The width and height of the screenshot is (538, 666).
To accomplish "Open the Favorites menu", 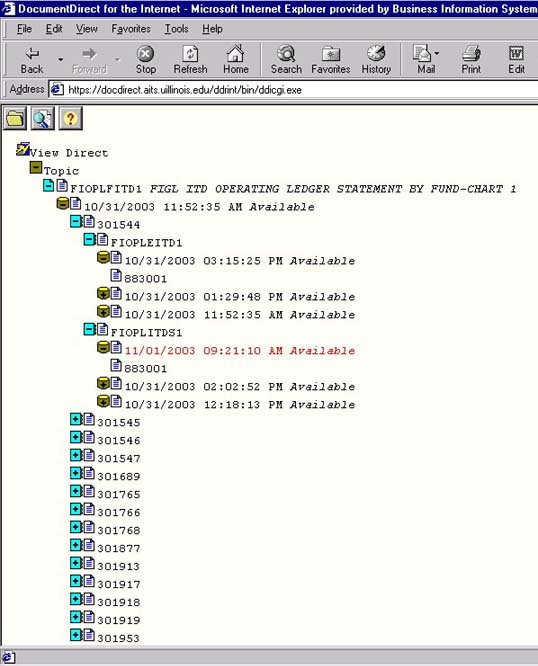I will (x=131, y=29).
